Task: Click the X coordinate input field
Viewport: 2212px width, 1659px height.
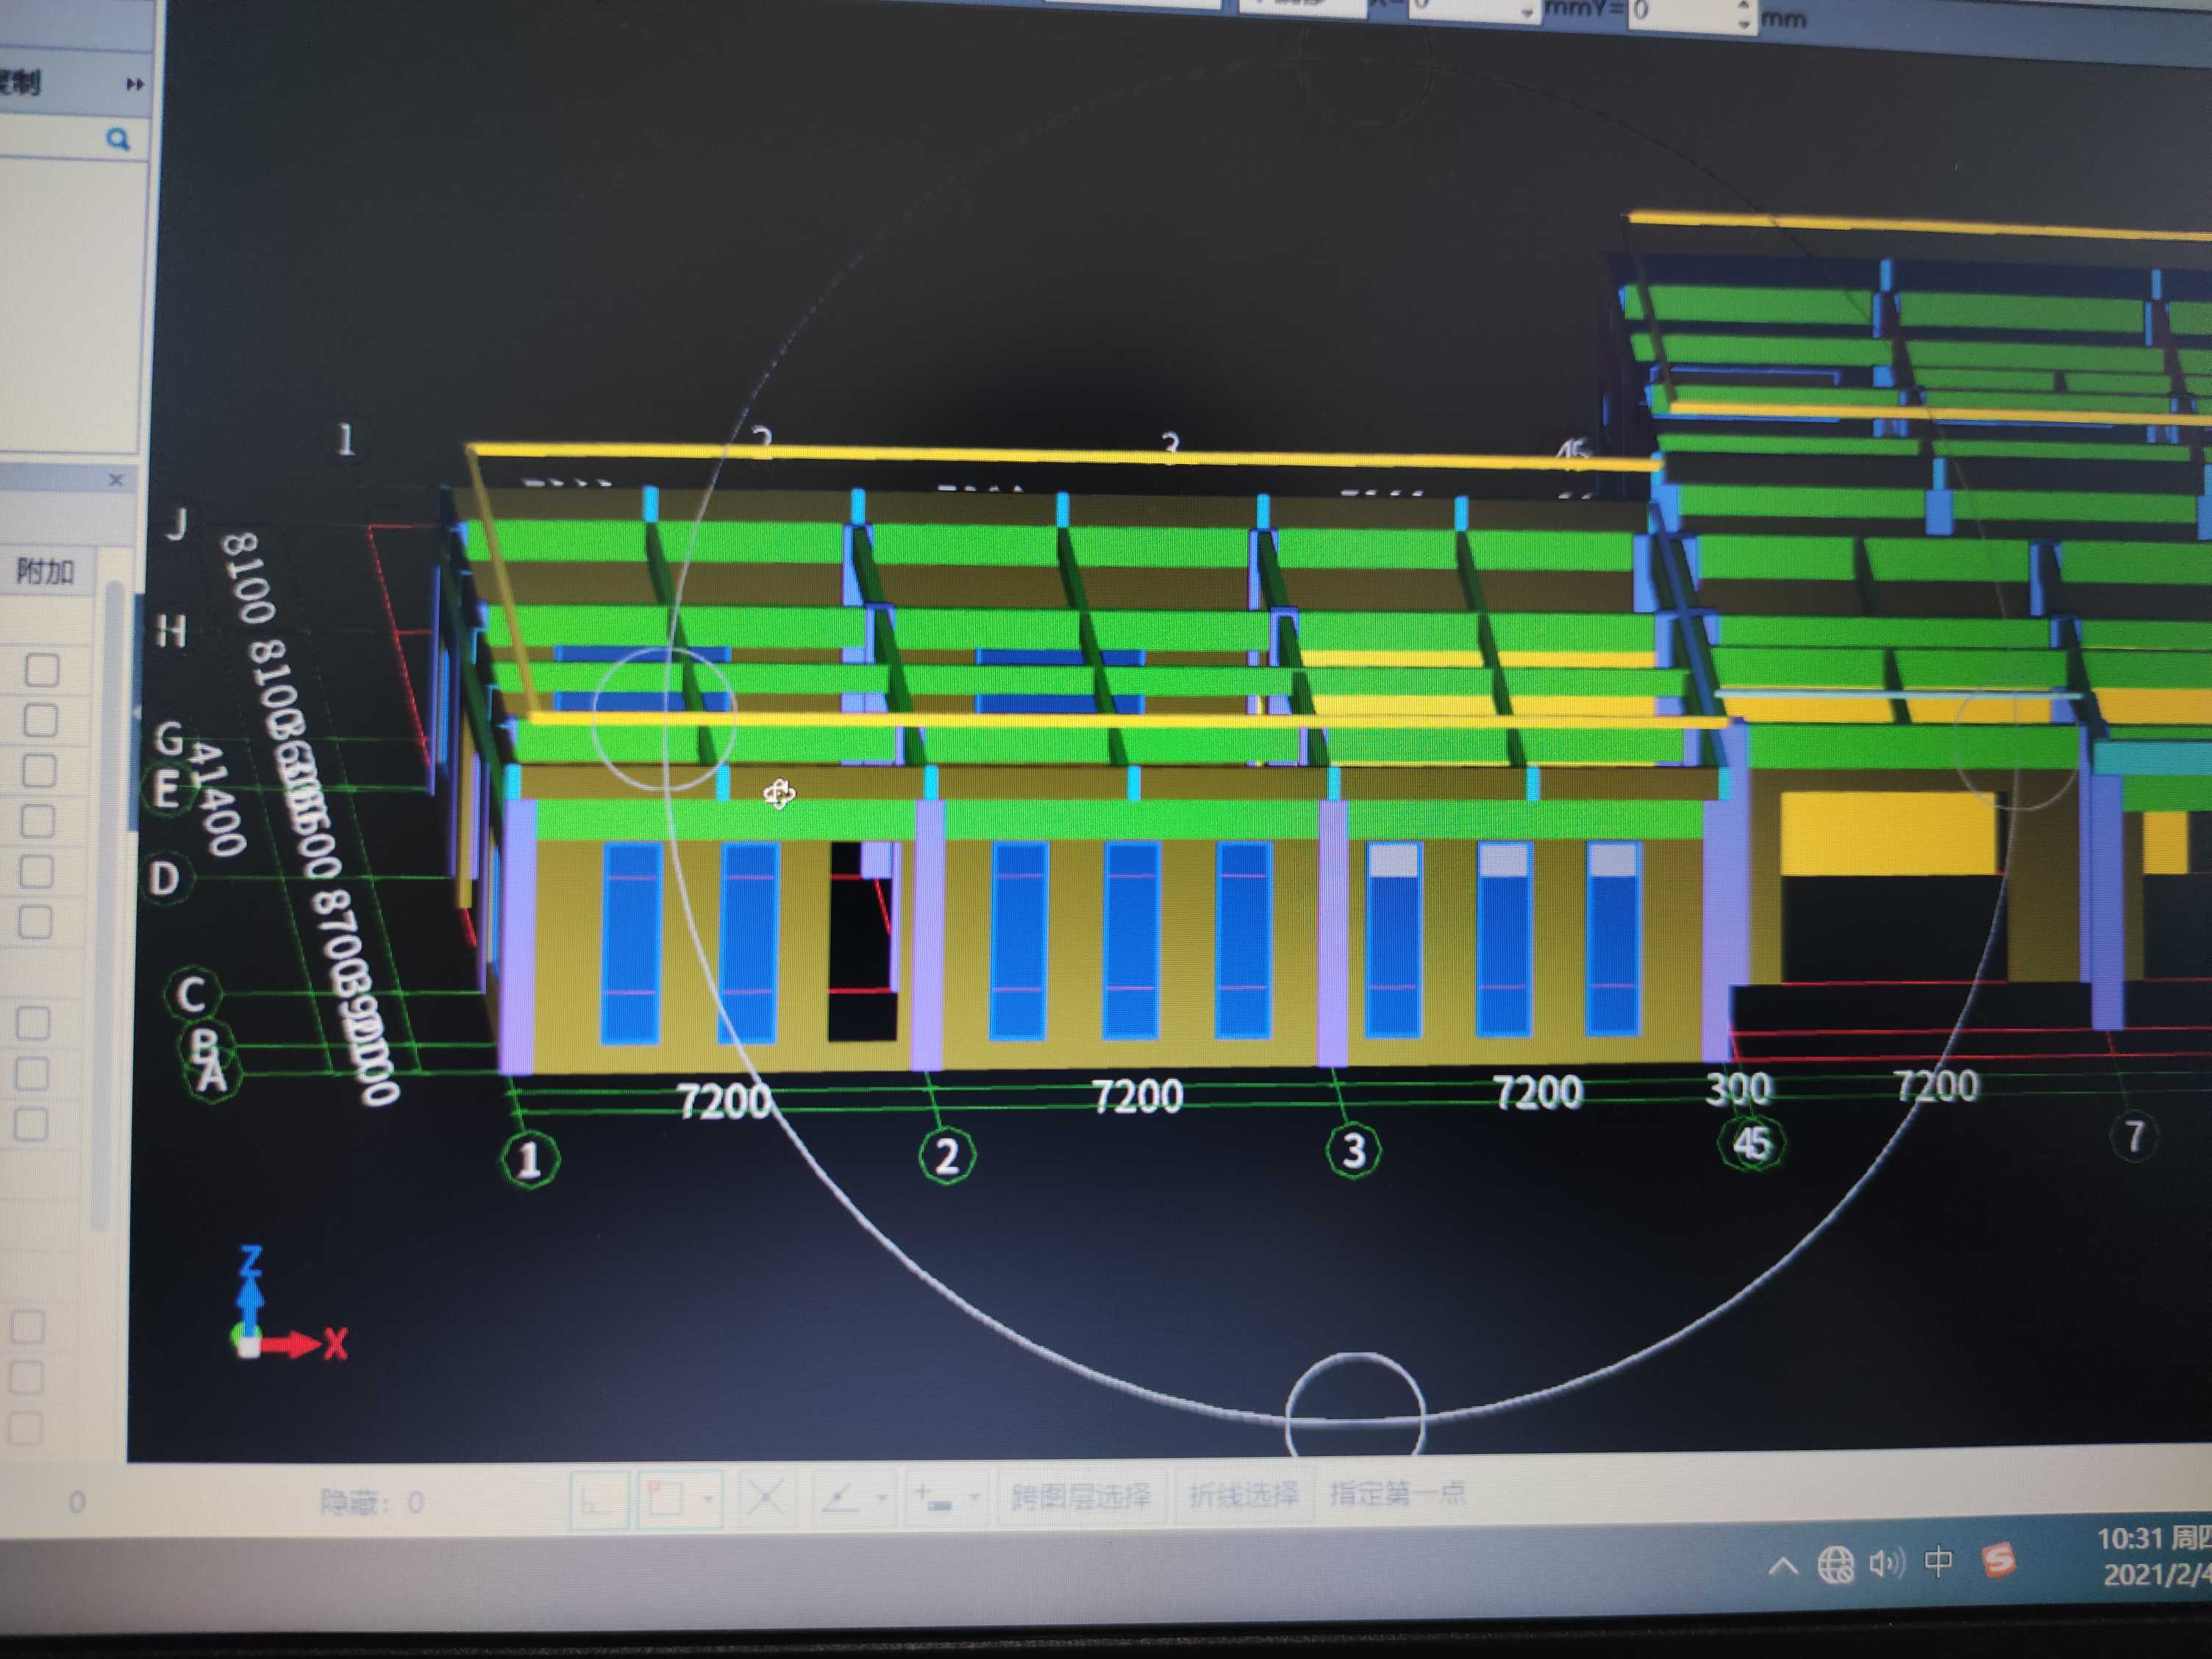Action: (1465, 8)
